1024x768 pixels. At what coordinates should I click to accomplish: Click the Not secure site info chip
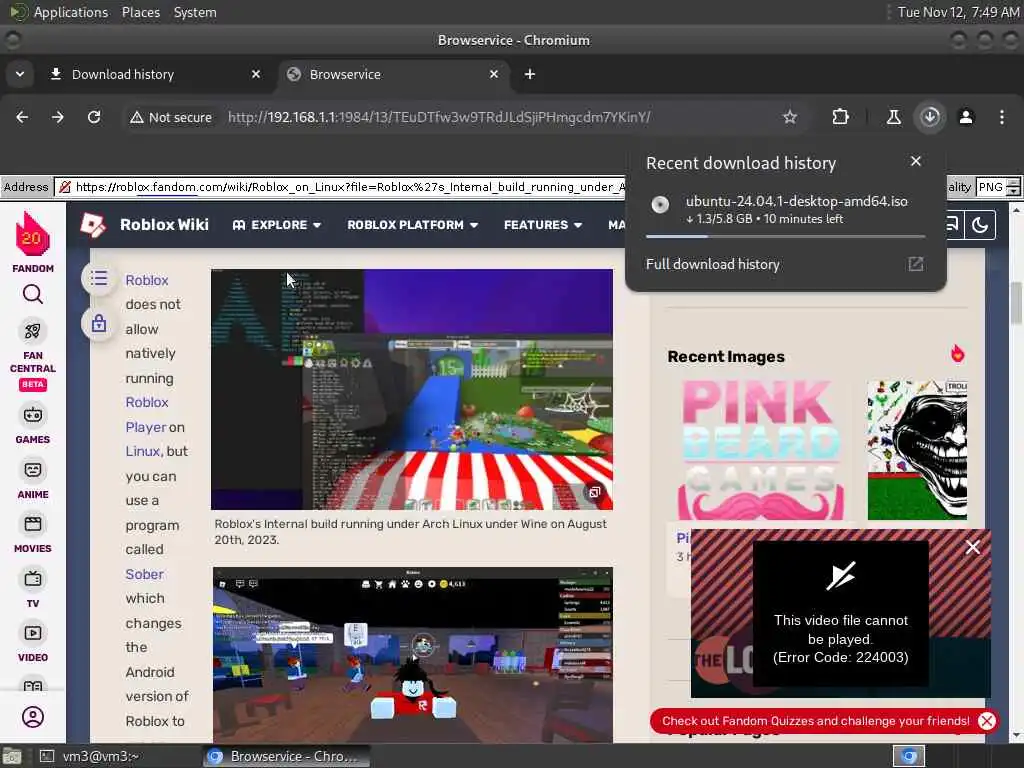pyautogui.click(x=171, y=118)
